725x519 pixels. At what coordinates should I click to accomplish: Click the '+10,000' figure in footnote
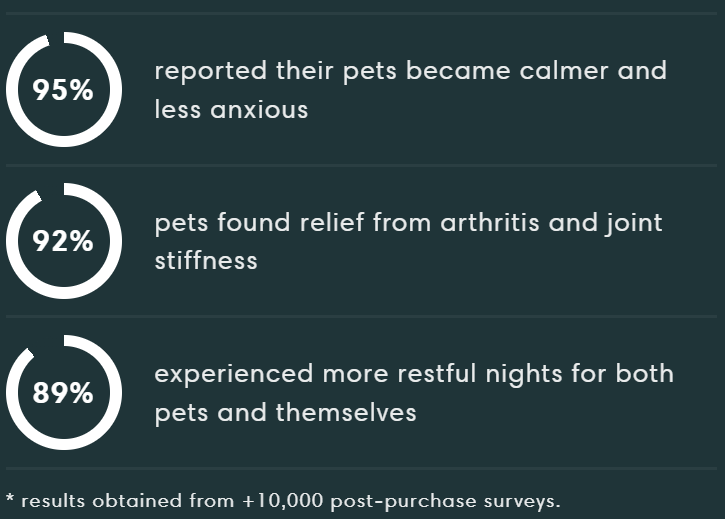[x=282, y=501]
